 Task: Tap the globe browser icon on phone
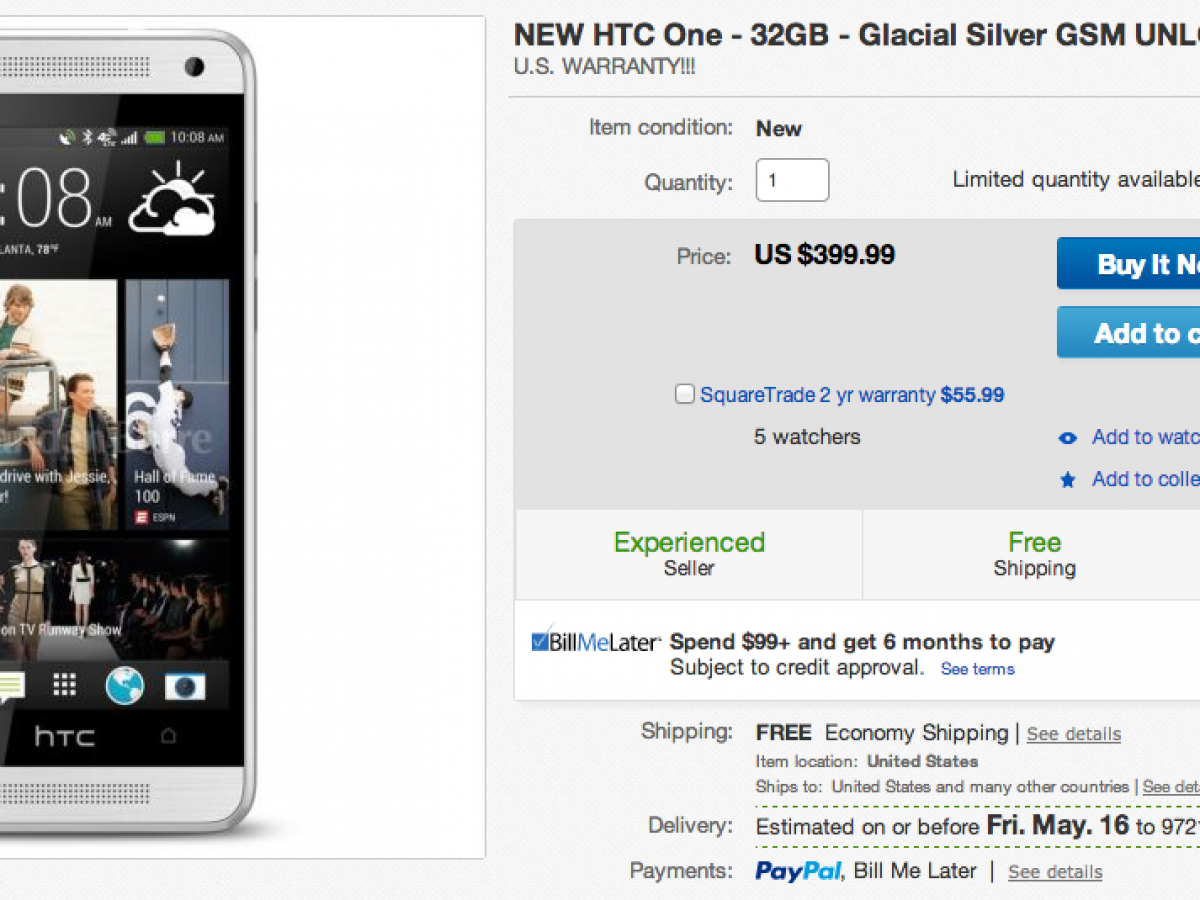125,686
